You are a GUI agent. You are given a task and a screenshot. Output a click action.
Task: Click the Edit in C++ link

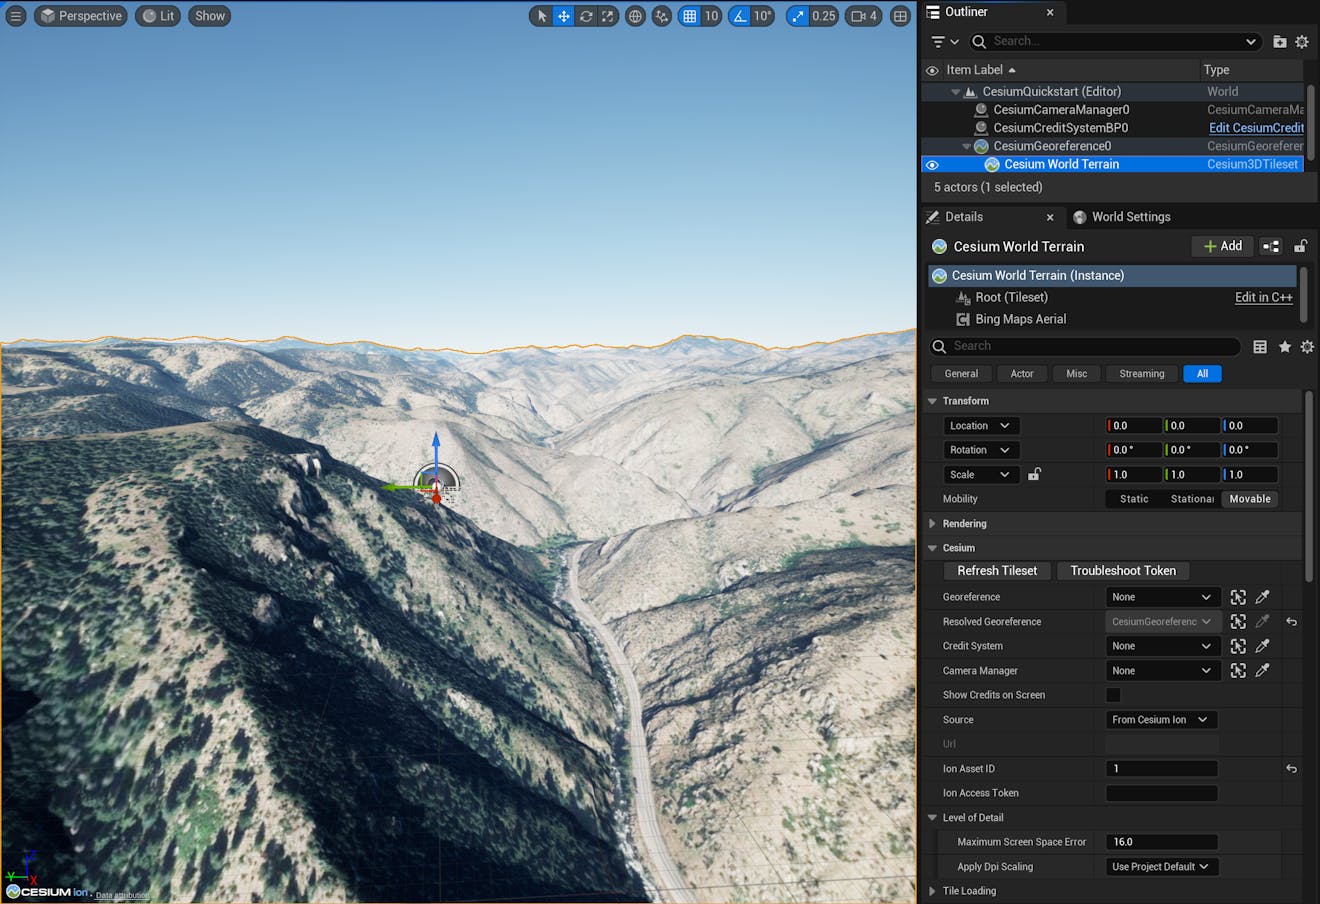1263,297
